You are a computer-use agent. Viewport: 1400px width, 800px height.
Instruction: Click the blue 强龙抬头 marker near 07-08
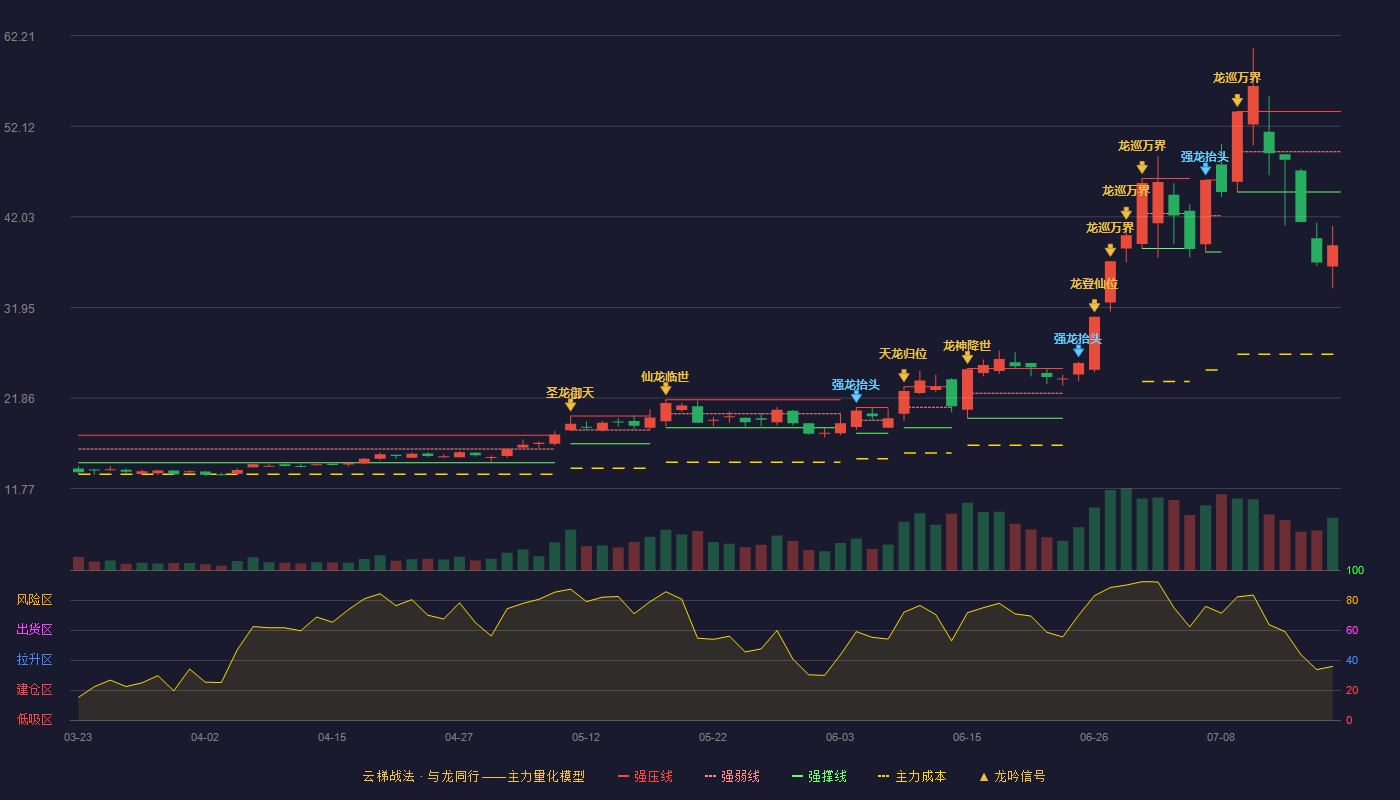(x=1206, y=169)
